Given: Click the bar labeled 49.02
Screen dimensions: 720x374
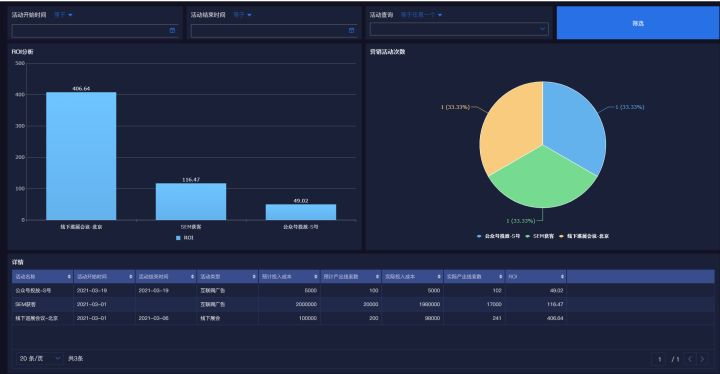Looking at the screenshot, I should tap(301, 212).
